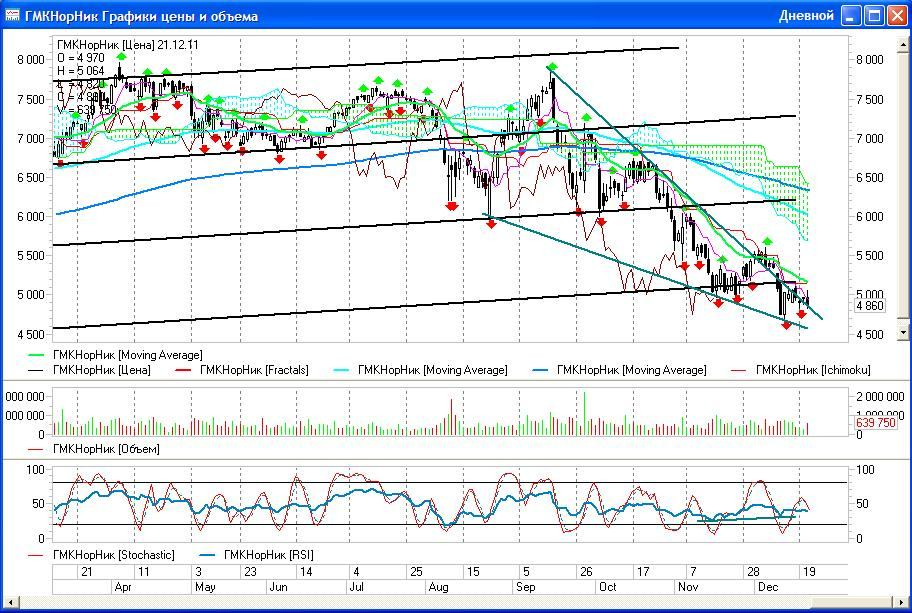Select the ГМКНорНик [Stochastic] legend label
The height and width of the screenshot is (613, 912).
tap(113, 555)
